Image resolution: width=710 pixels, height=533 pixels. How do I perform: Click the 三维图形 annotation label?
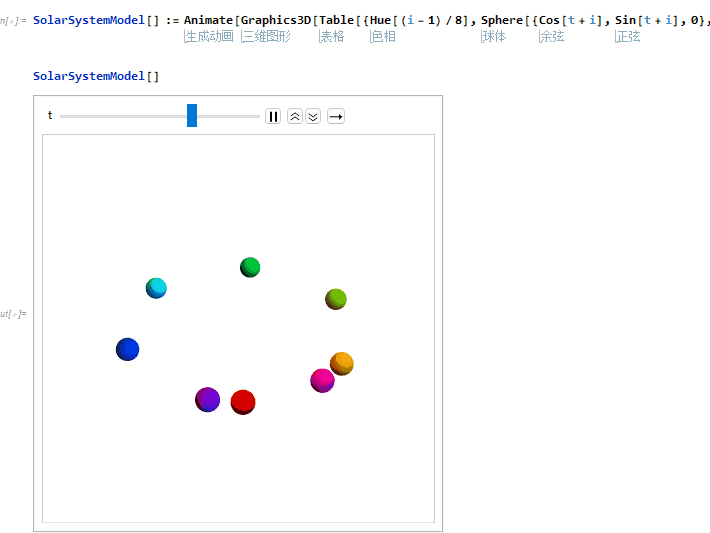click(x=266, y=36)
